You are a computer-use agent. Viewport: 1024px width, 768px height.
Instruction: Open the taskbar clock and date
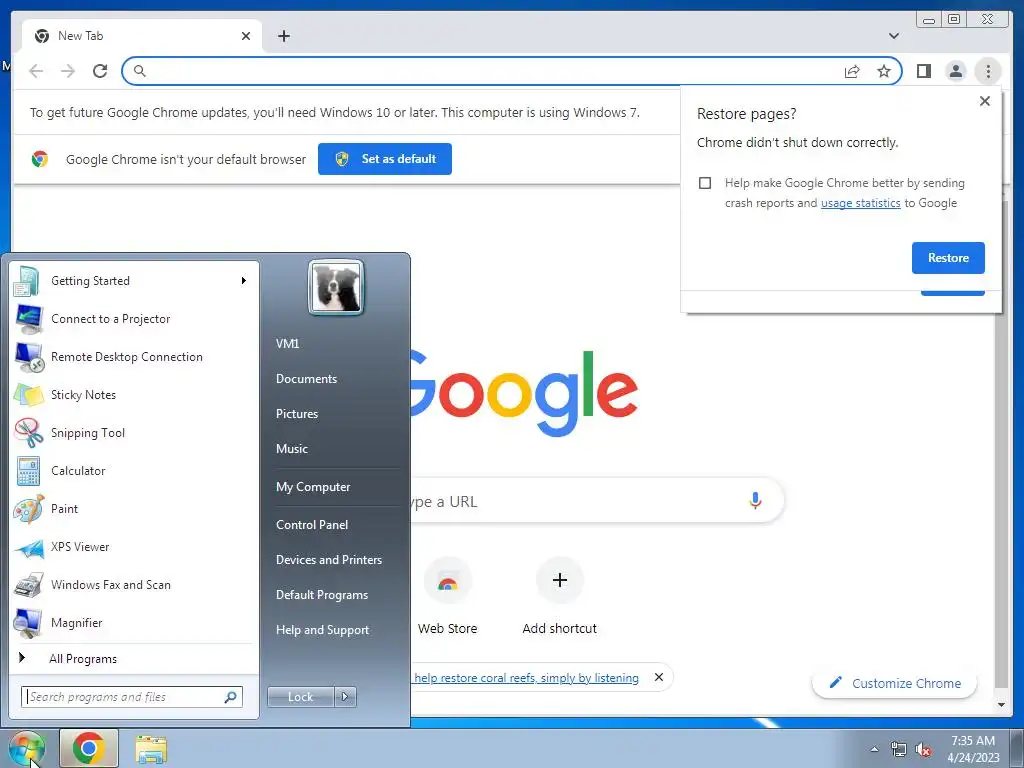(x=973, y=749)
